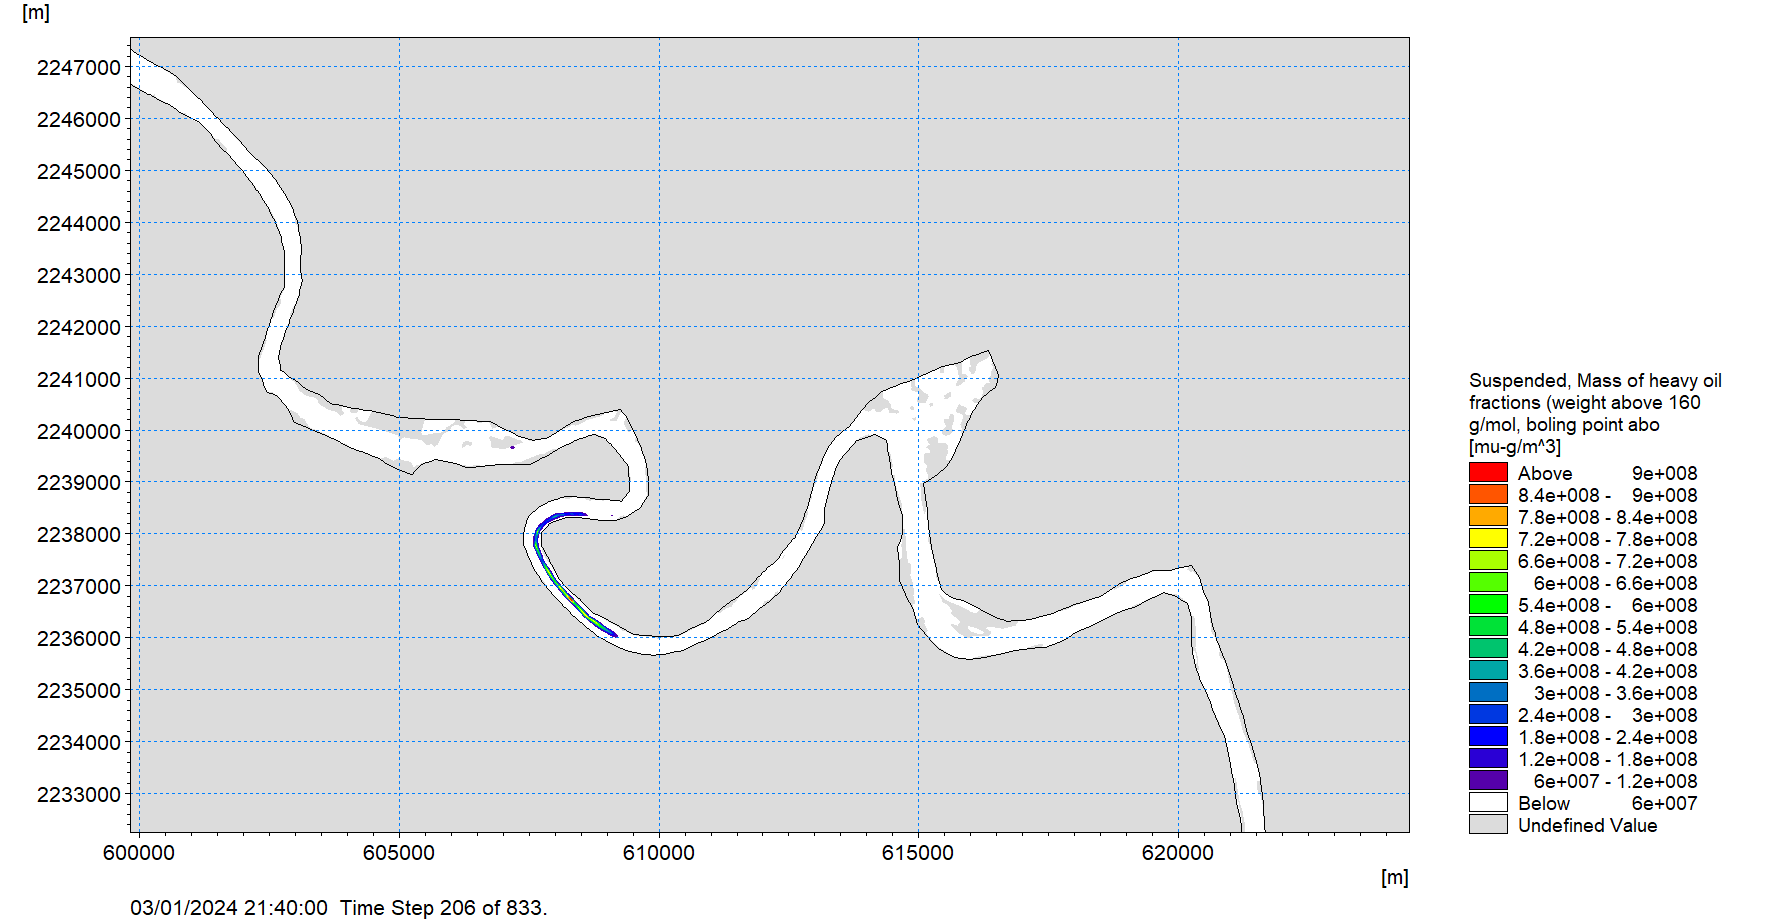Click the y-axis label 2247000
The width and height of the screenshot is (1789, 919).
coord(78,68)
